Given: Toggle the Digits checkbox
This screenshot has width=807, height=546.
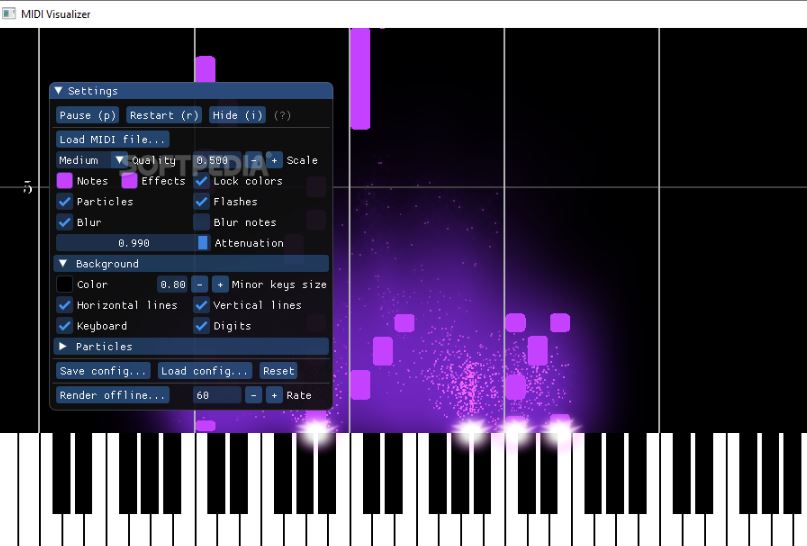Looking at the screenshot, I should click(202, 326).
